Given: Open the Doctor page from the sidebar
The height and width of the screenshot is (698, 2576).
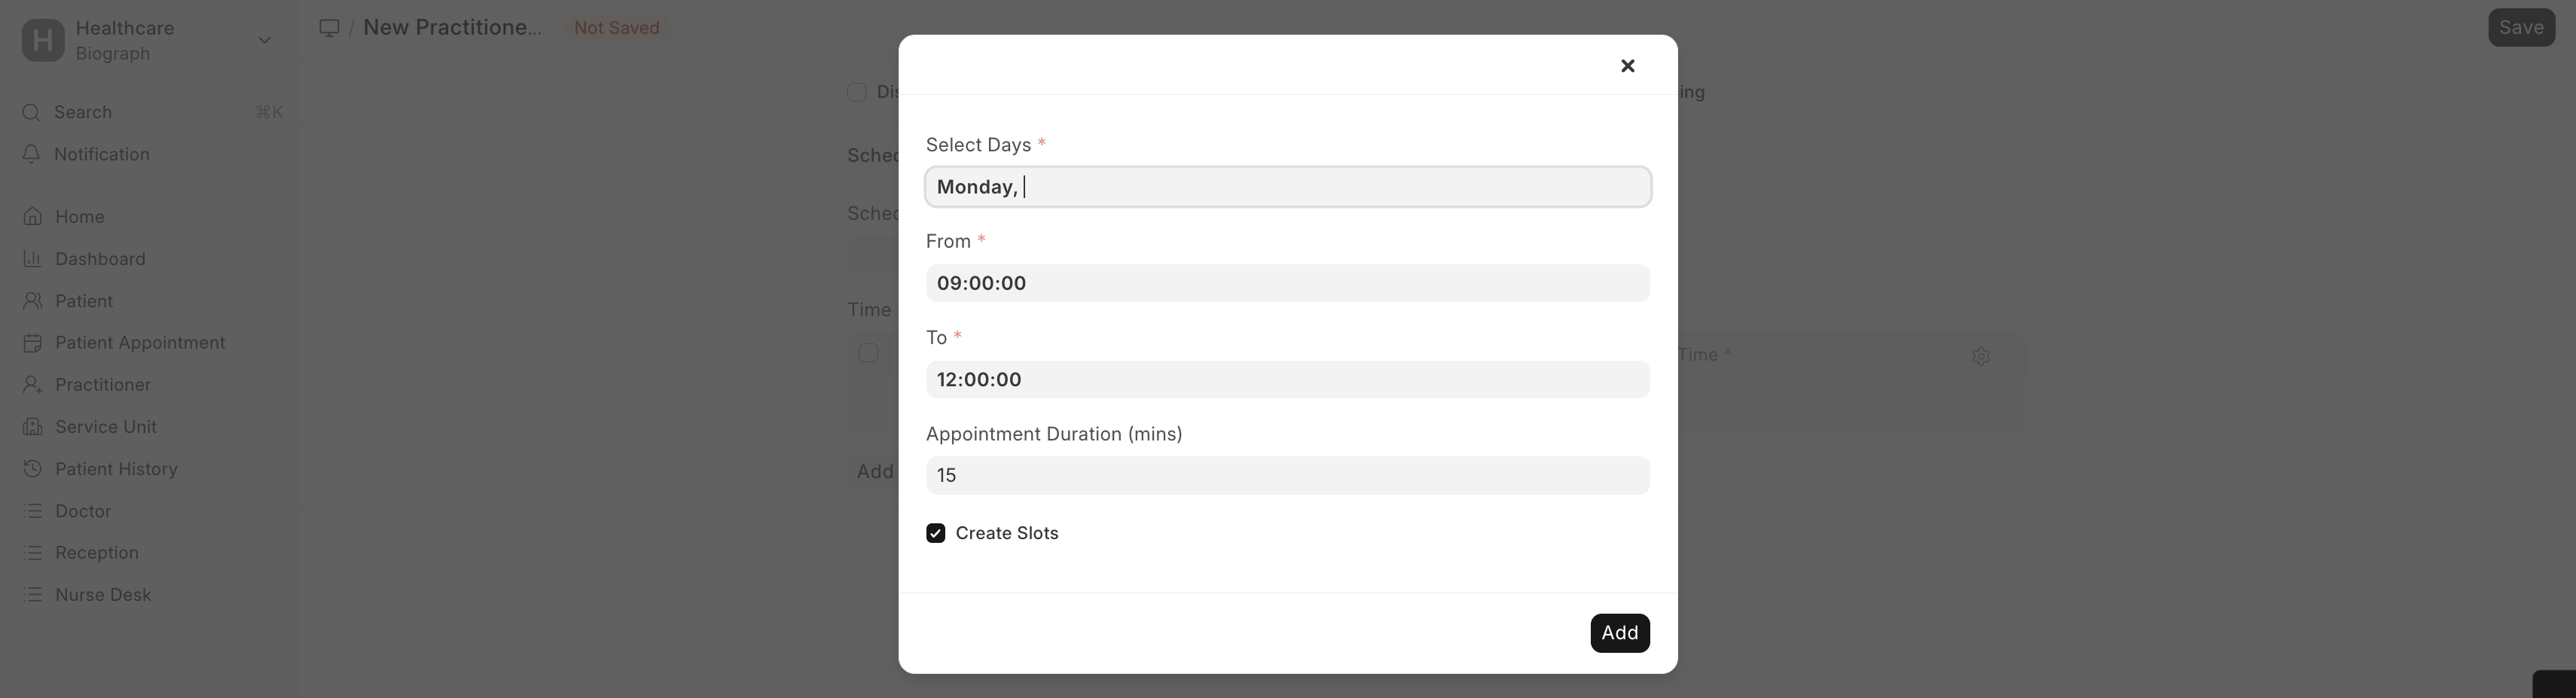Looking at the screenshot, I should point(83,510).
